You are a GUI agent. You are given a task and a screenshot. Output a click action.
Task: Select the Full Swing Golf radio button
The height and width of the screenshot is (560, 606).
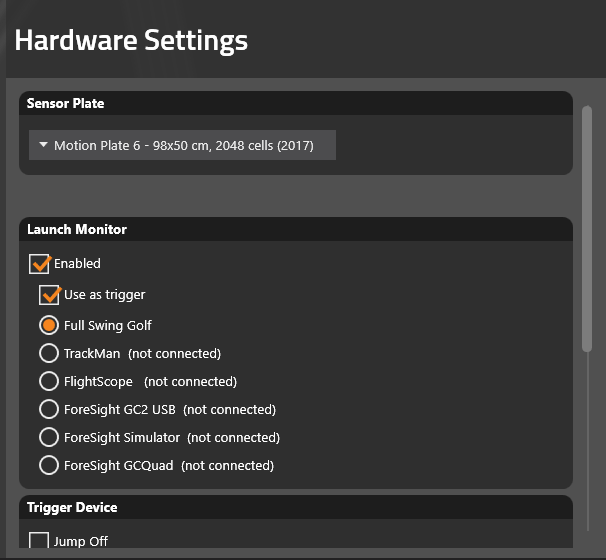point(49,325)
